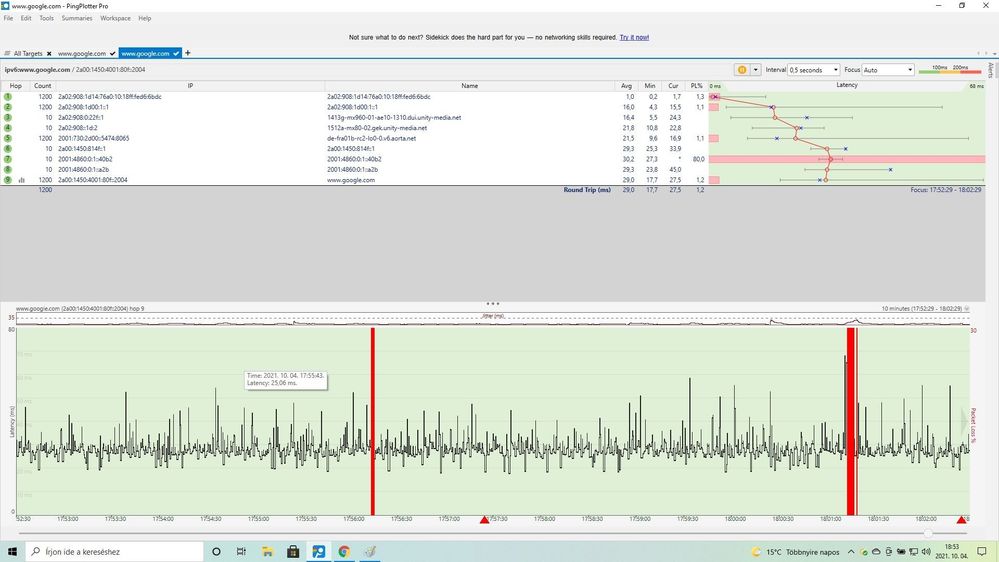The image size is (999, 562).
Task: Select the green hop 3 circle icon
Action: click(x=8, y=117)
